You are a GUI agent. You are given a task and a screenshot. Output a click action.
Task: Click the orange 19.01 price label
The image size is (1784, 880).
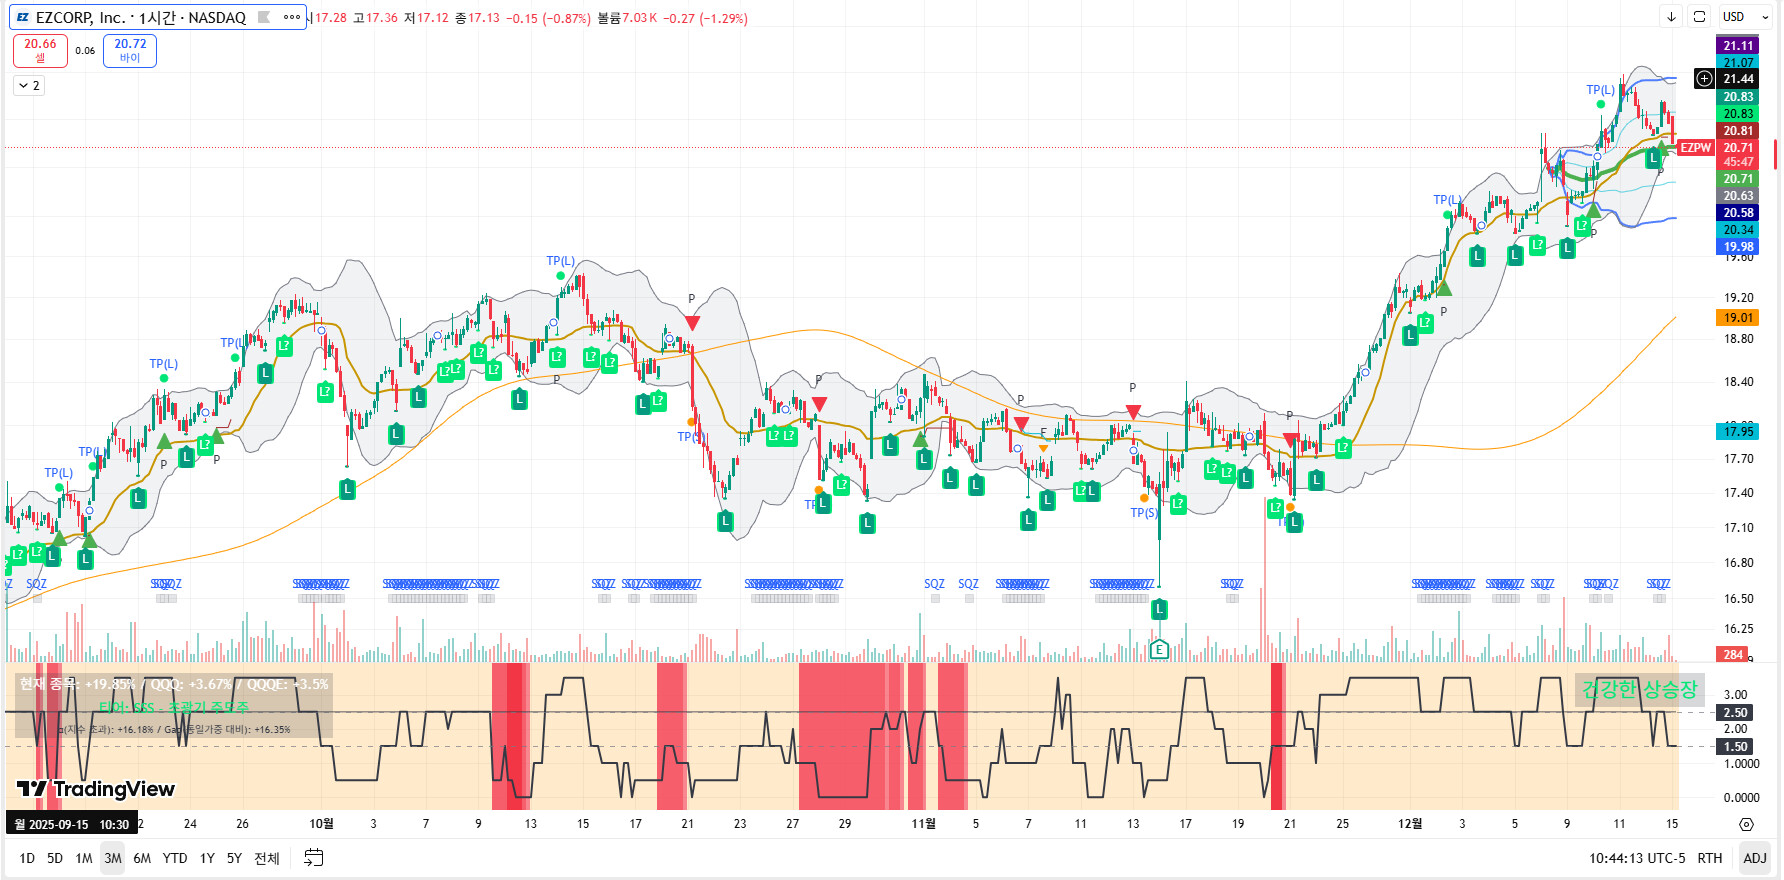(x=1738, y=318)
